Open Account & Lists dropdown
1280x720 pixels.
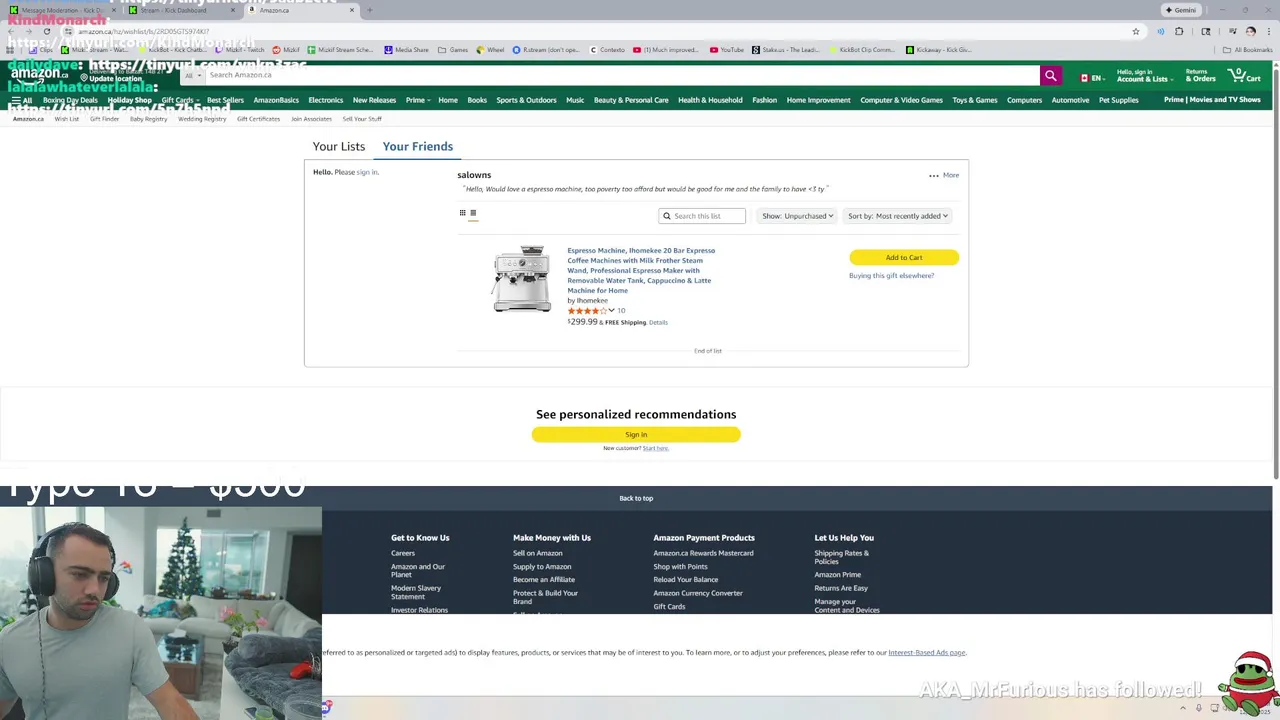(x=1144, y=75)
